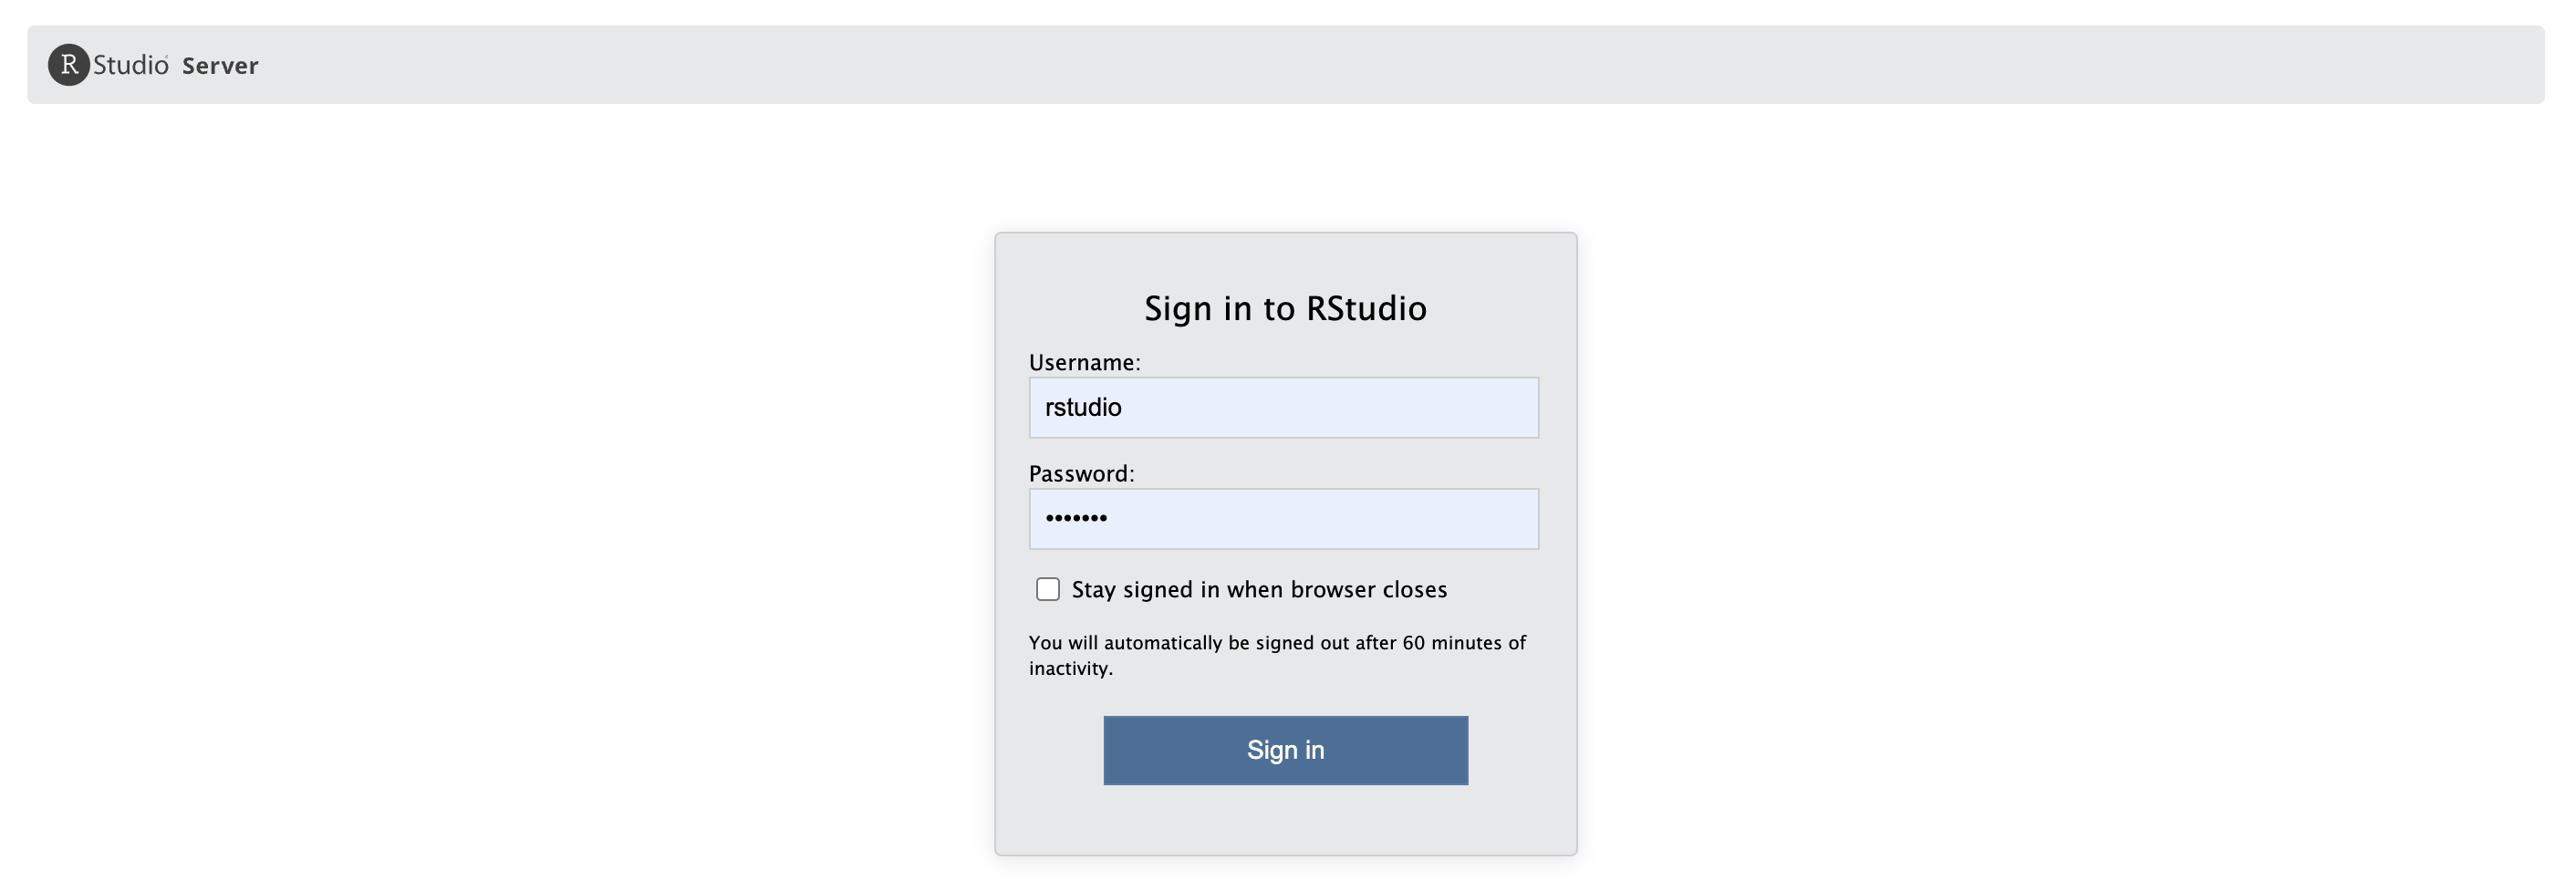2576x881 pixels.
Task: Click "Stay signed in when browser closes" label
Action: click(1259, 589)
